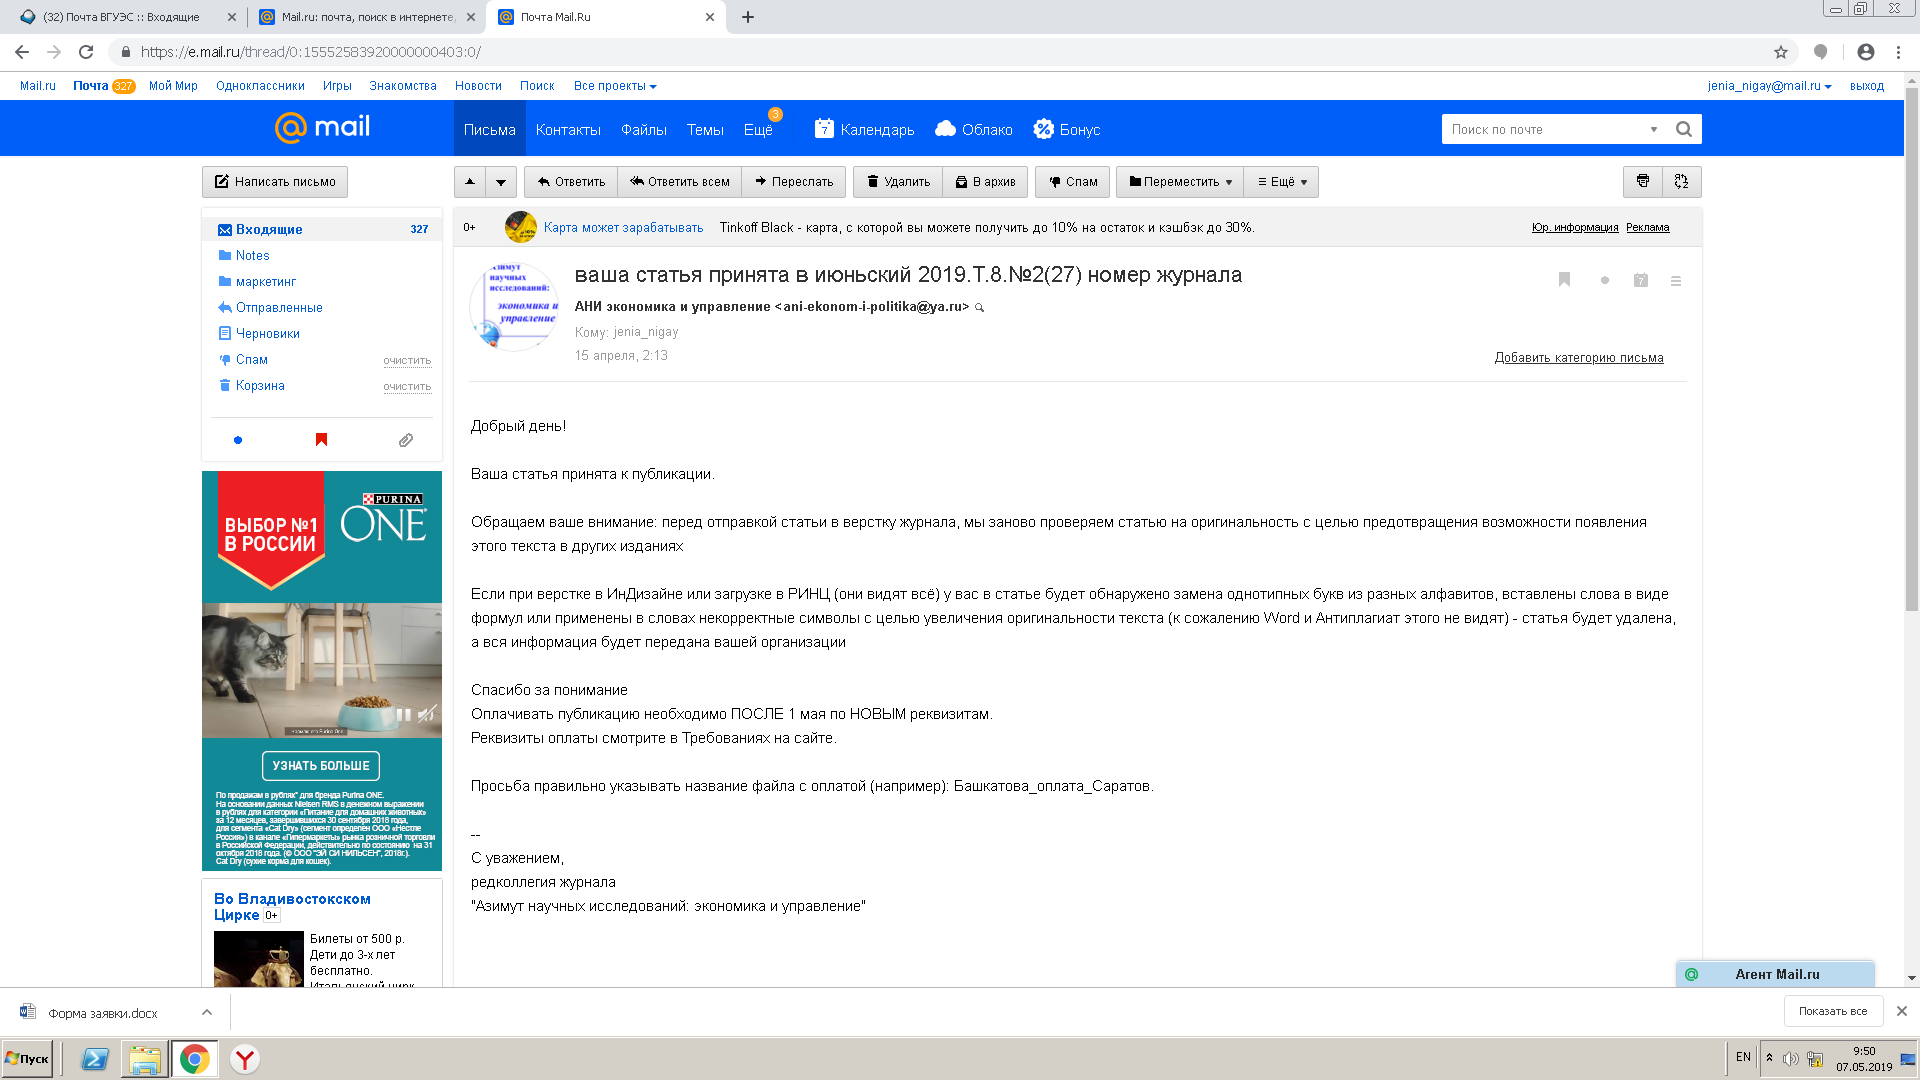1920x1080 pixels.
Task: Click the Написать письмо button
Action: [275, 181]
